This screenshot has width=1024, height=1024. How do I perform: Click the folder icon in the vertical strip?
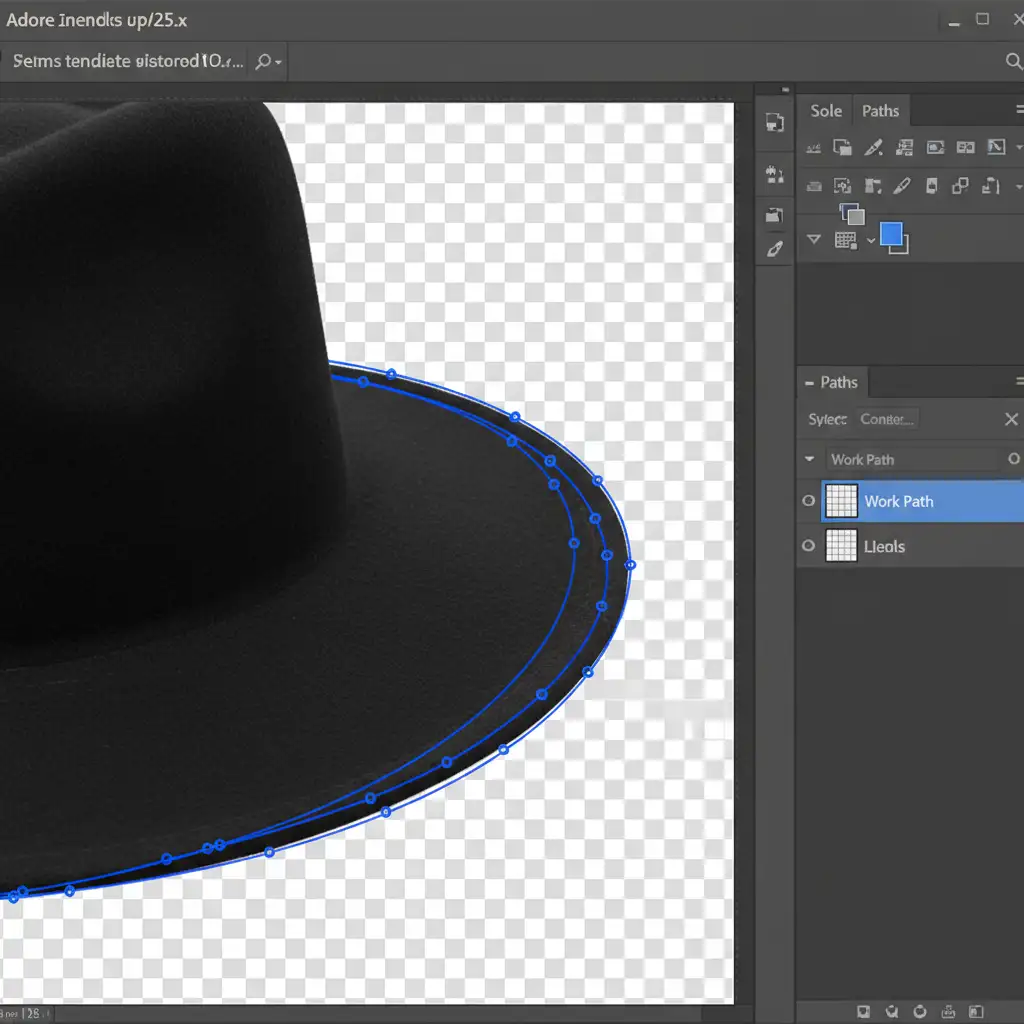point(774,214)
